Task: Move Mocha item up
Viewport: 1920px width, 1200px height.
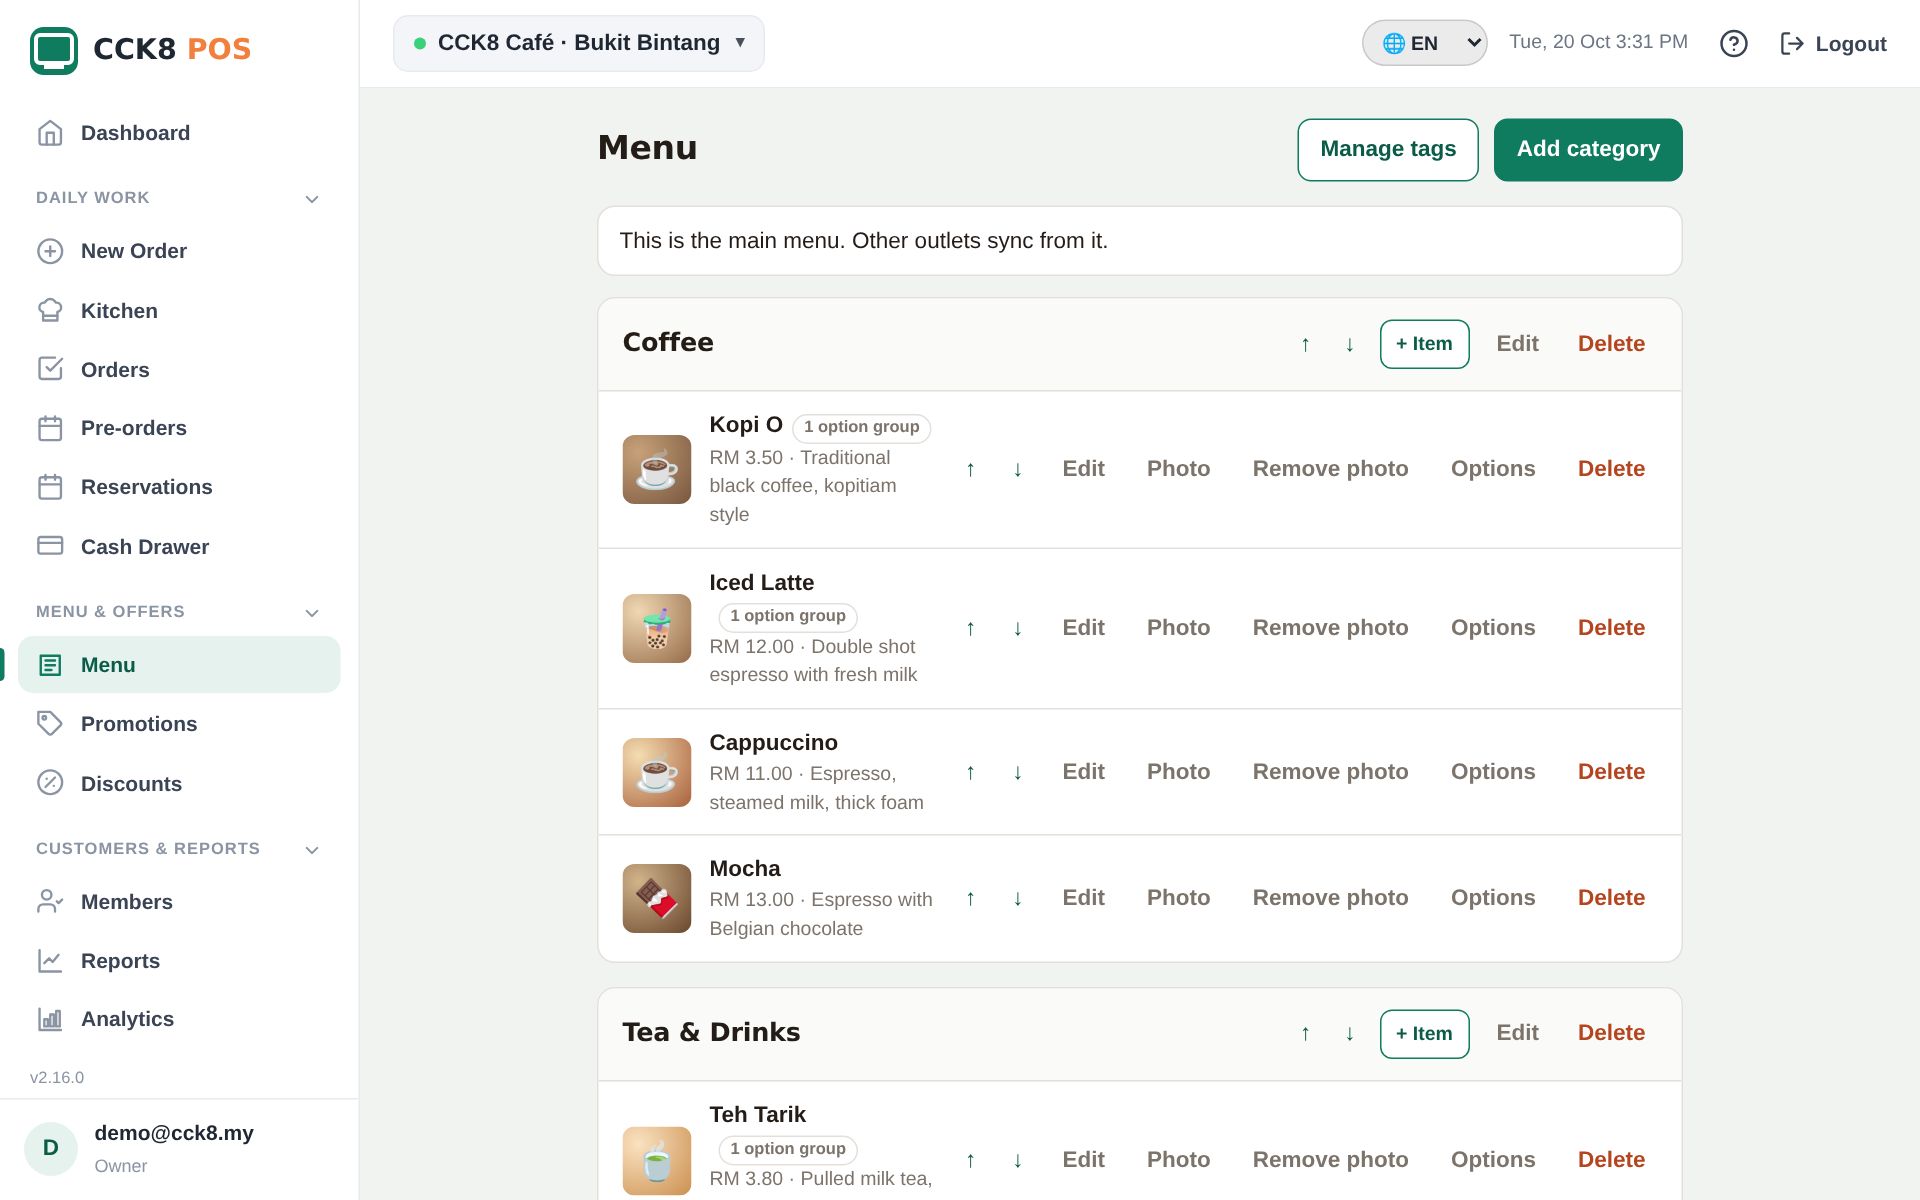Action: pos(970,898)
